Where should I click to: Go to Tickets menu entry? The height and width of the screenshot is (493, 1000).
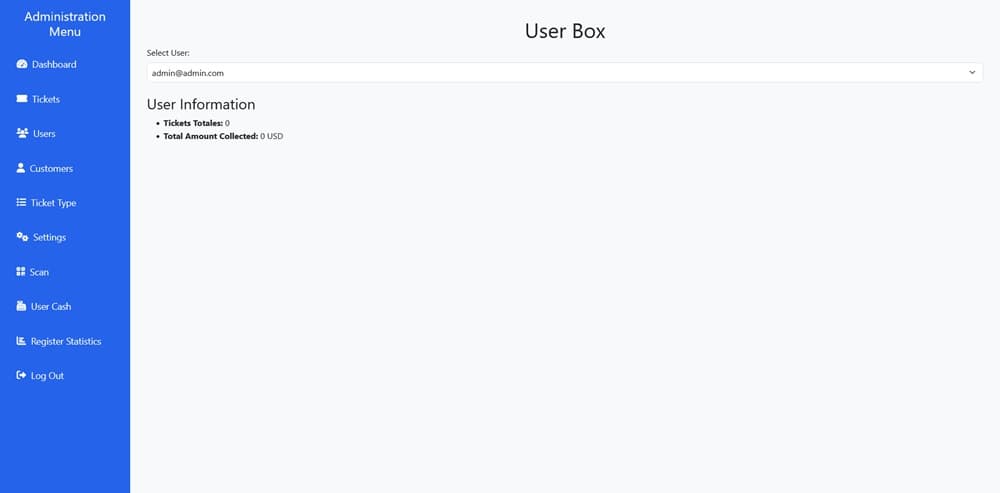point(46,99)
